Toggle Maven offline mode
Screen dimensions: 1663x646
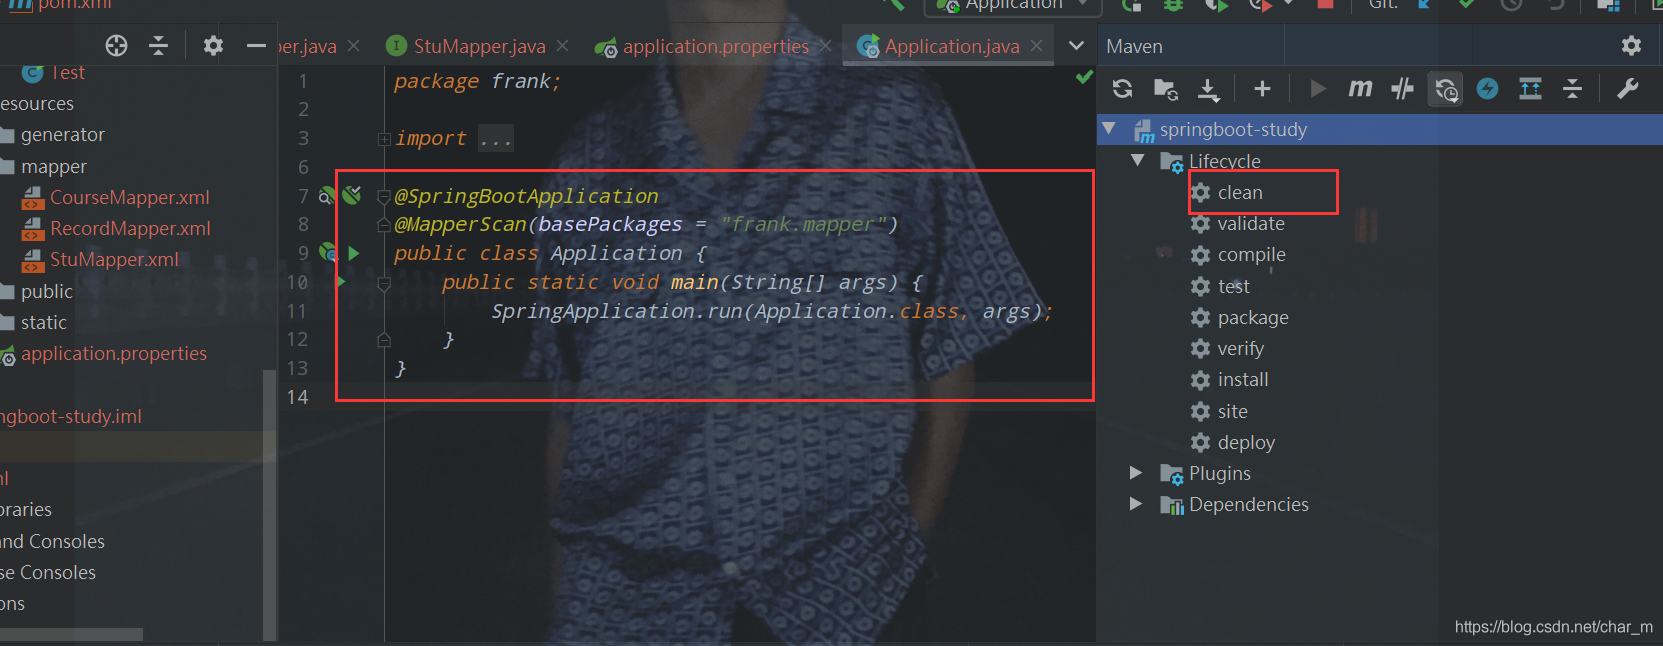point(1402,89)
